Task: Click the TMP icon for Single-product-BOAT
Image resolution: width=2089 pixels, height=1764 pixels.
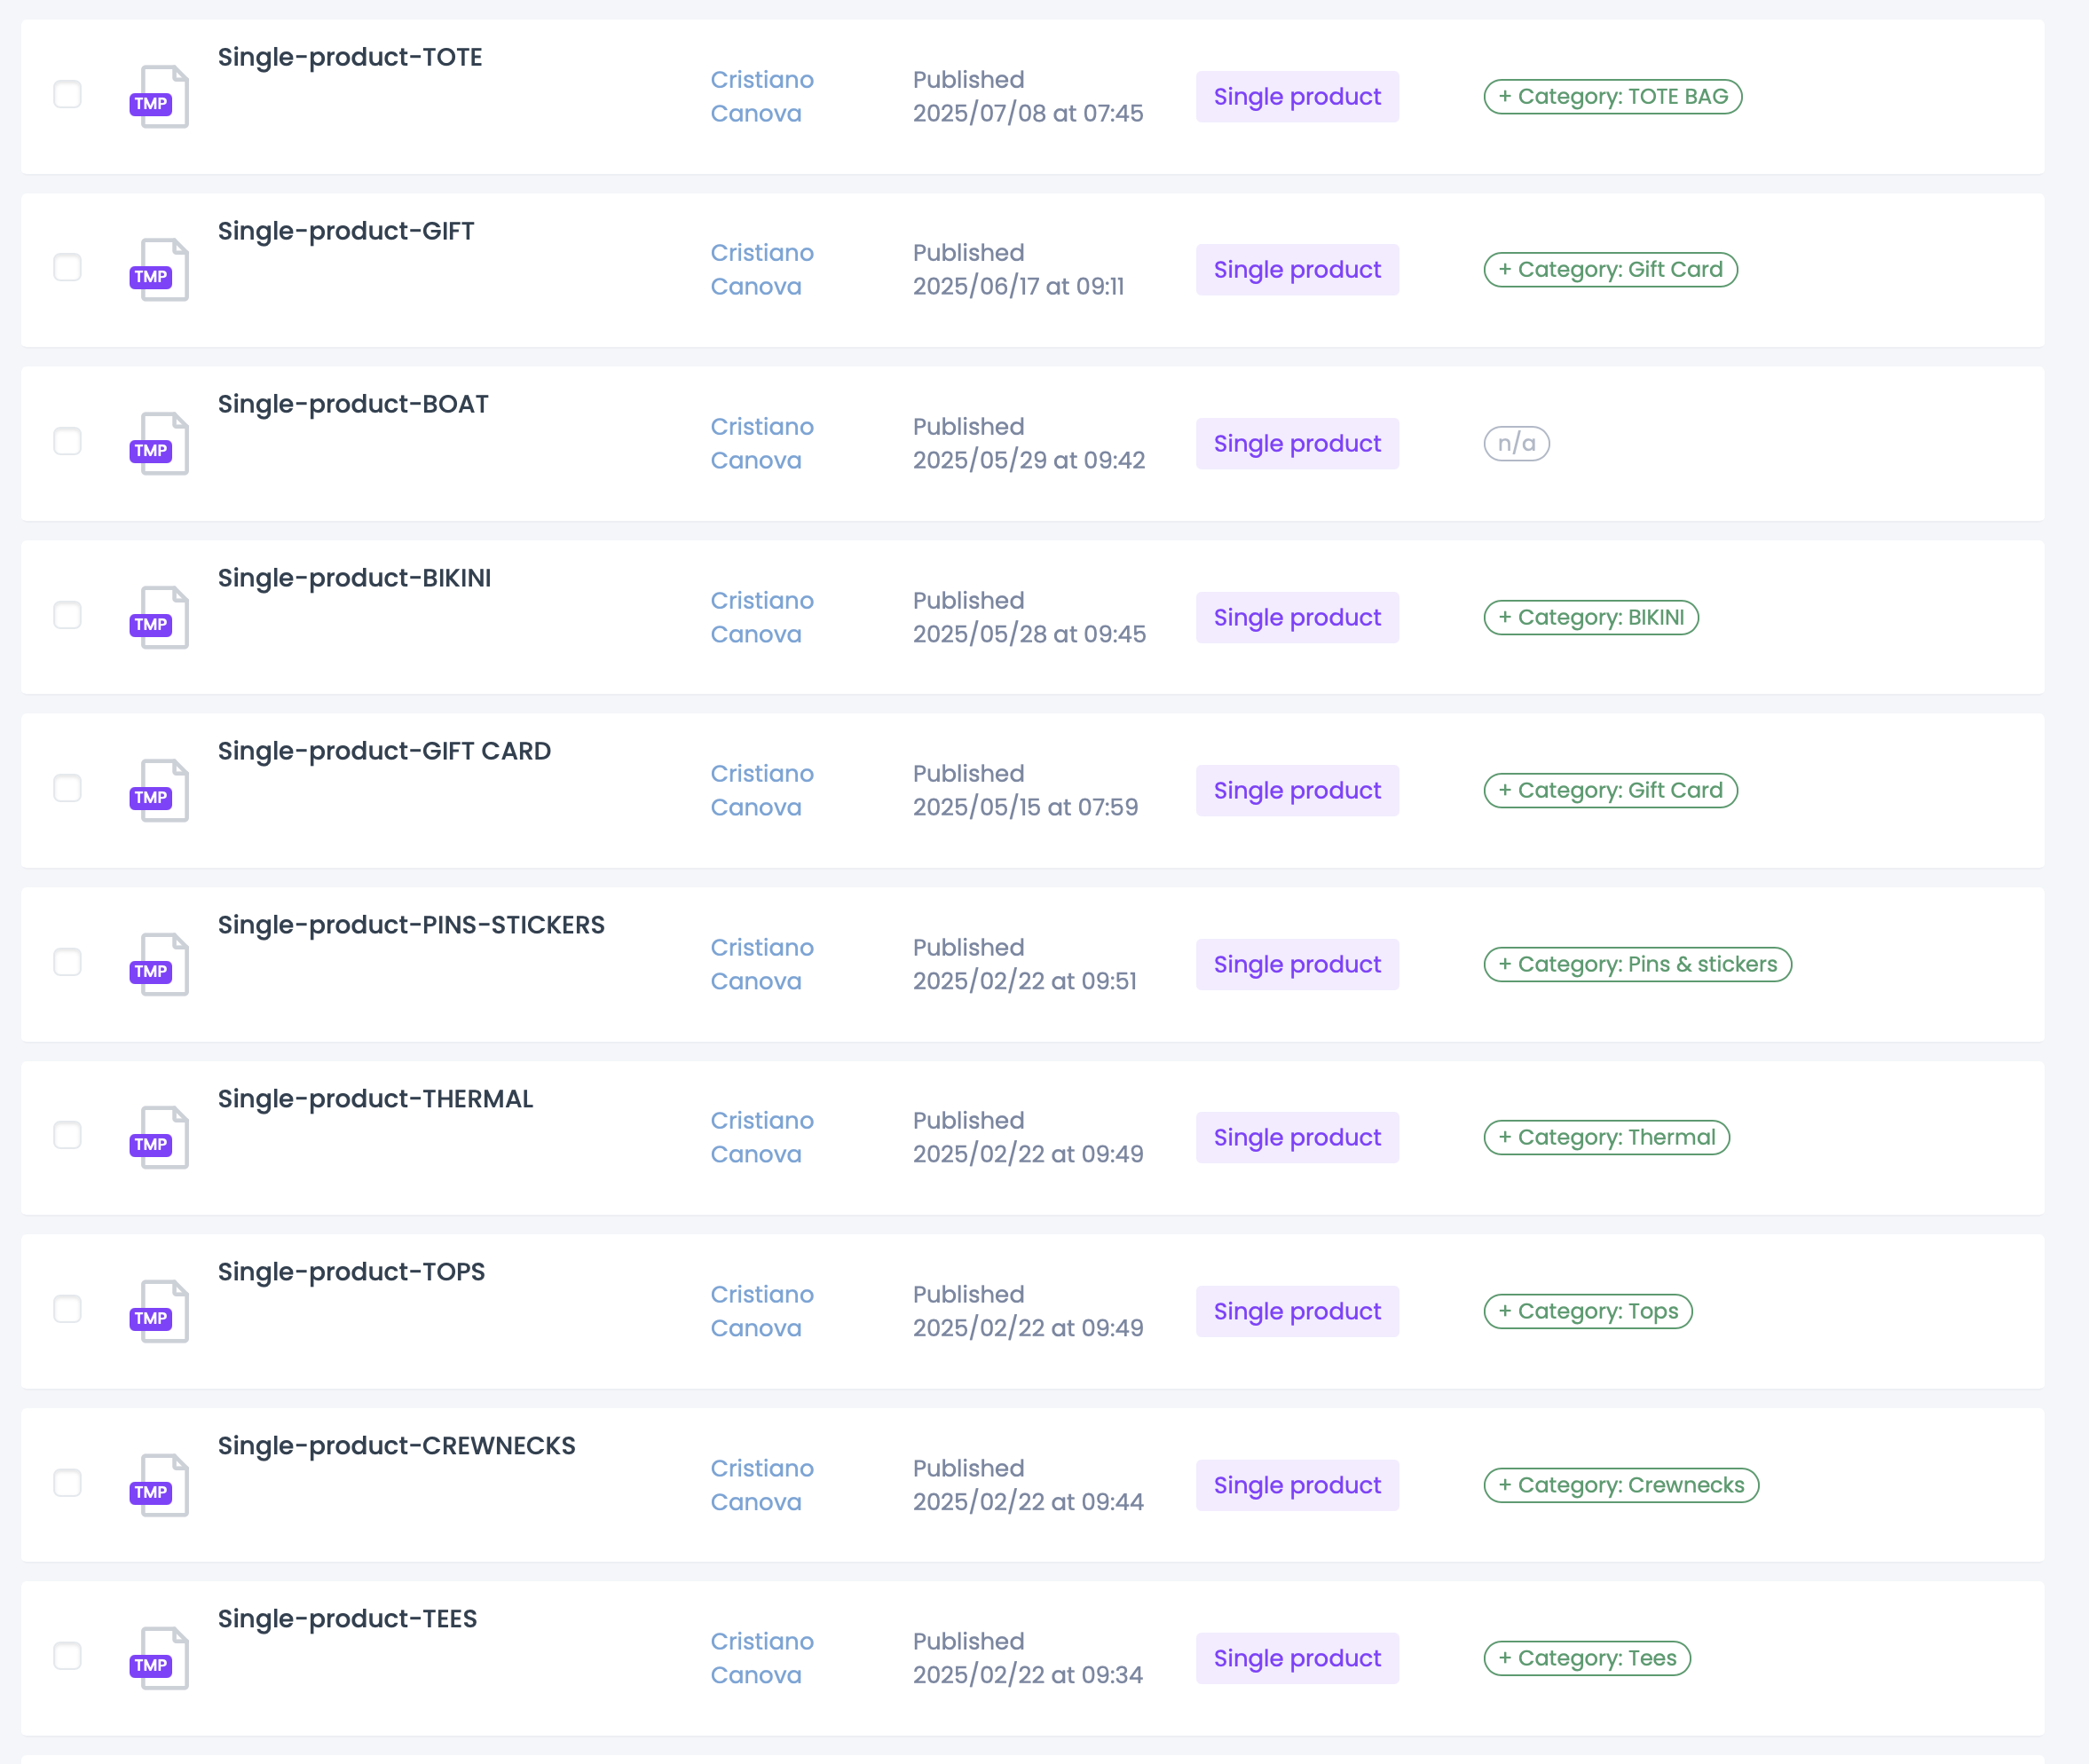Action: 159,443
